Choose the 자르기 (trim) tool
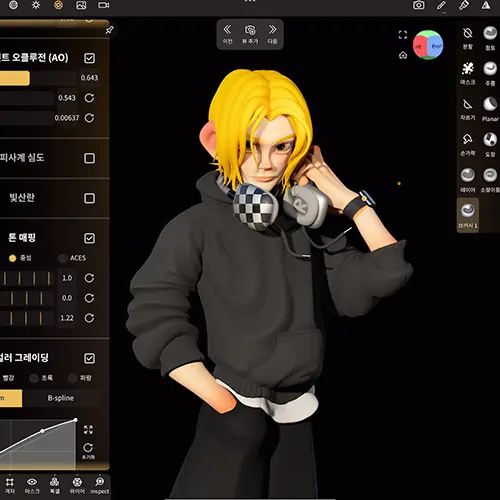500x500 pixels. pyautogui.click(x=468, y=109)
